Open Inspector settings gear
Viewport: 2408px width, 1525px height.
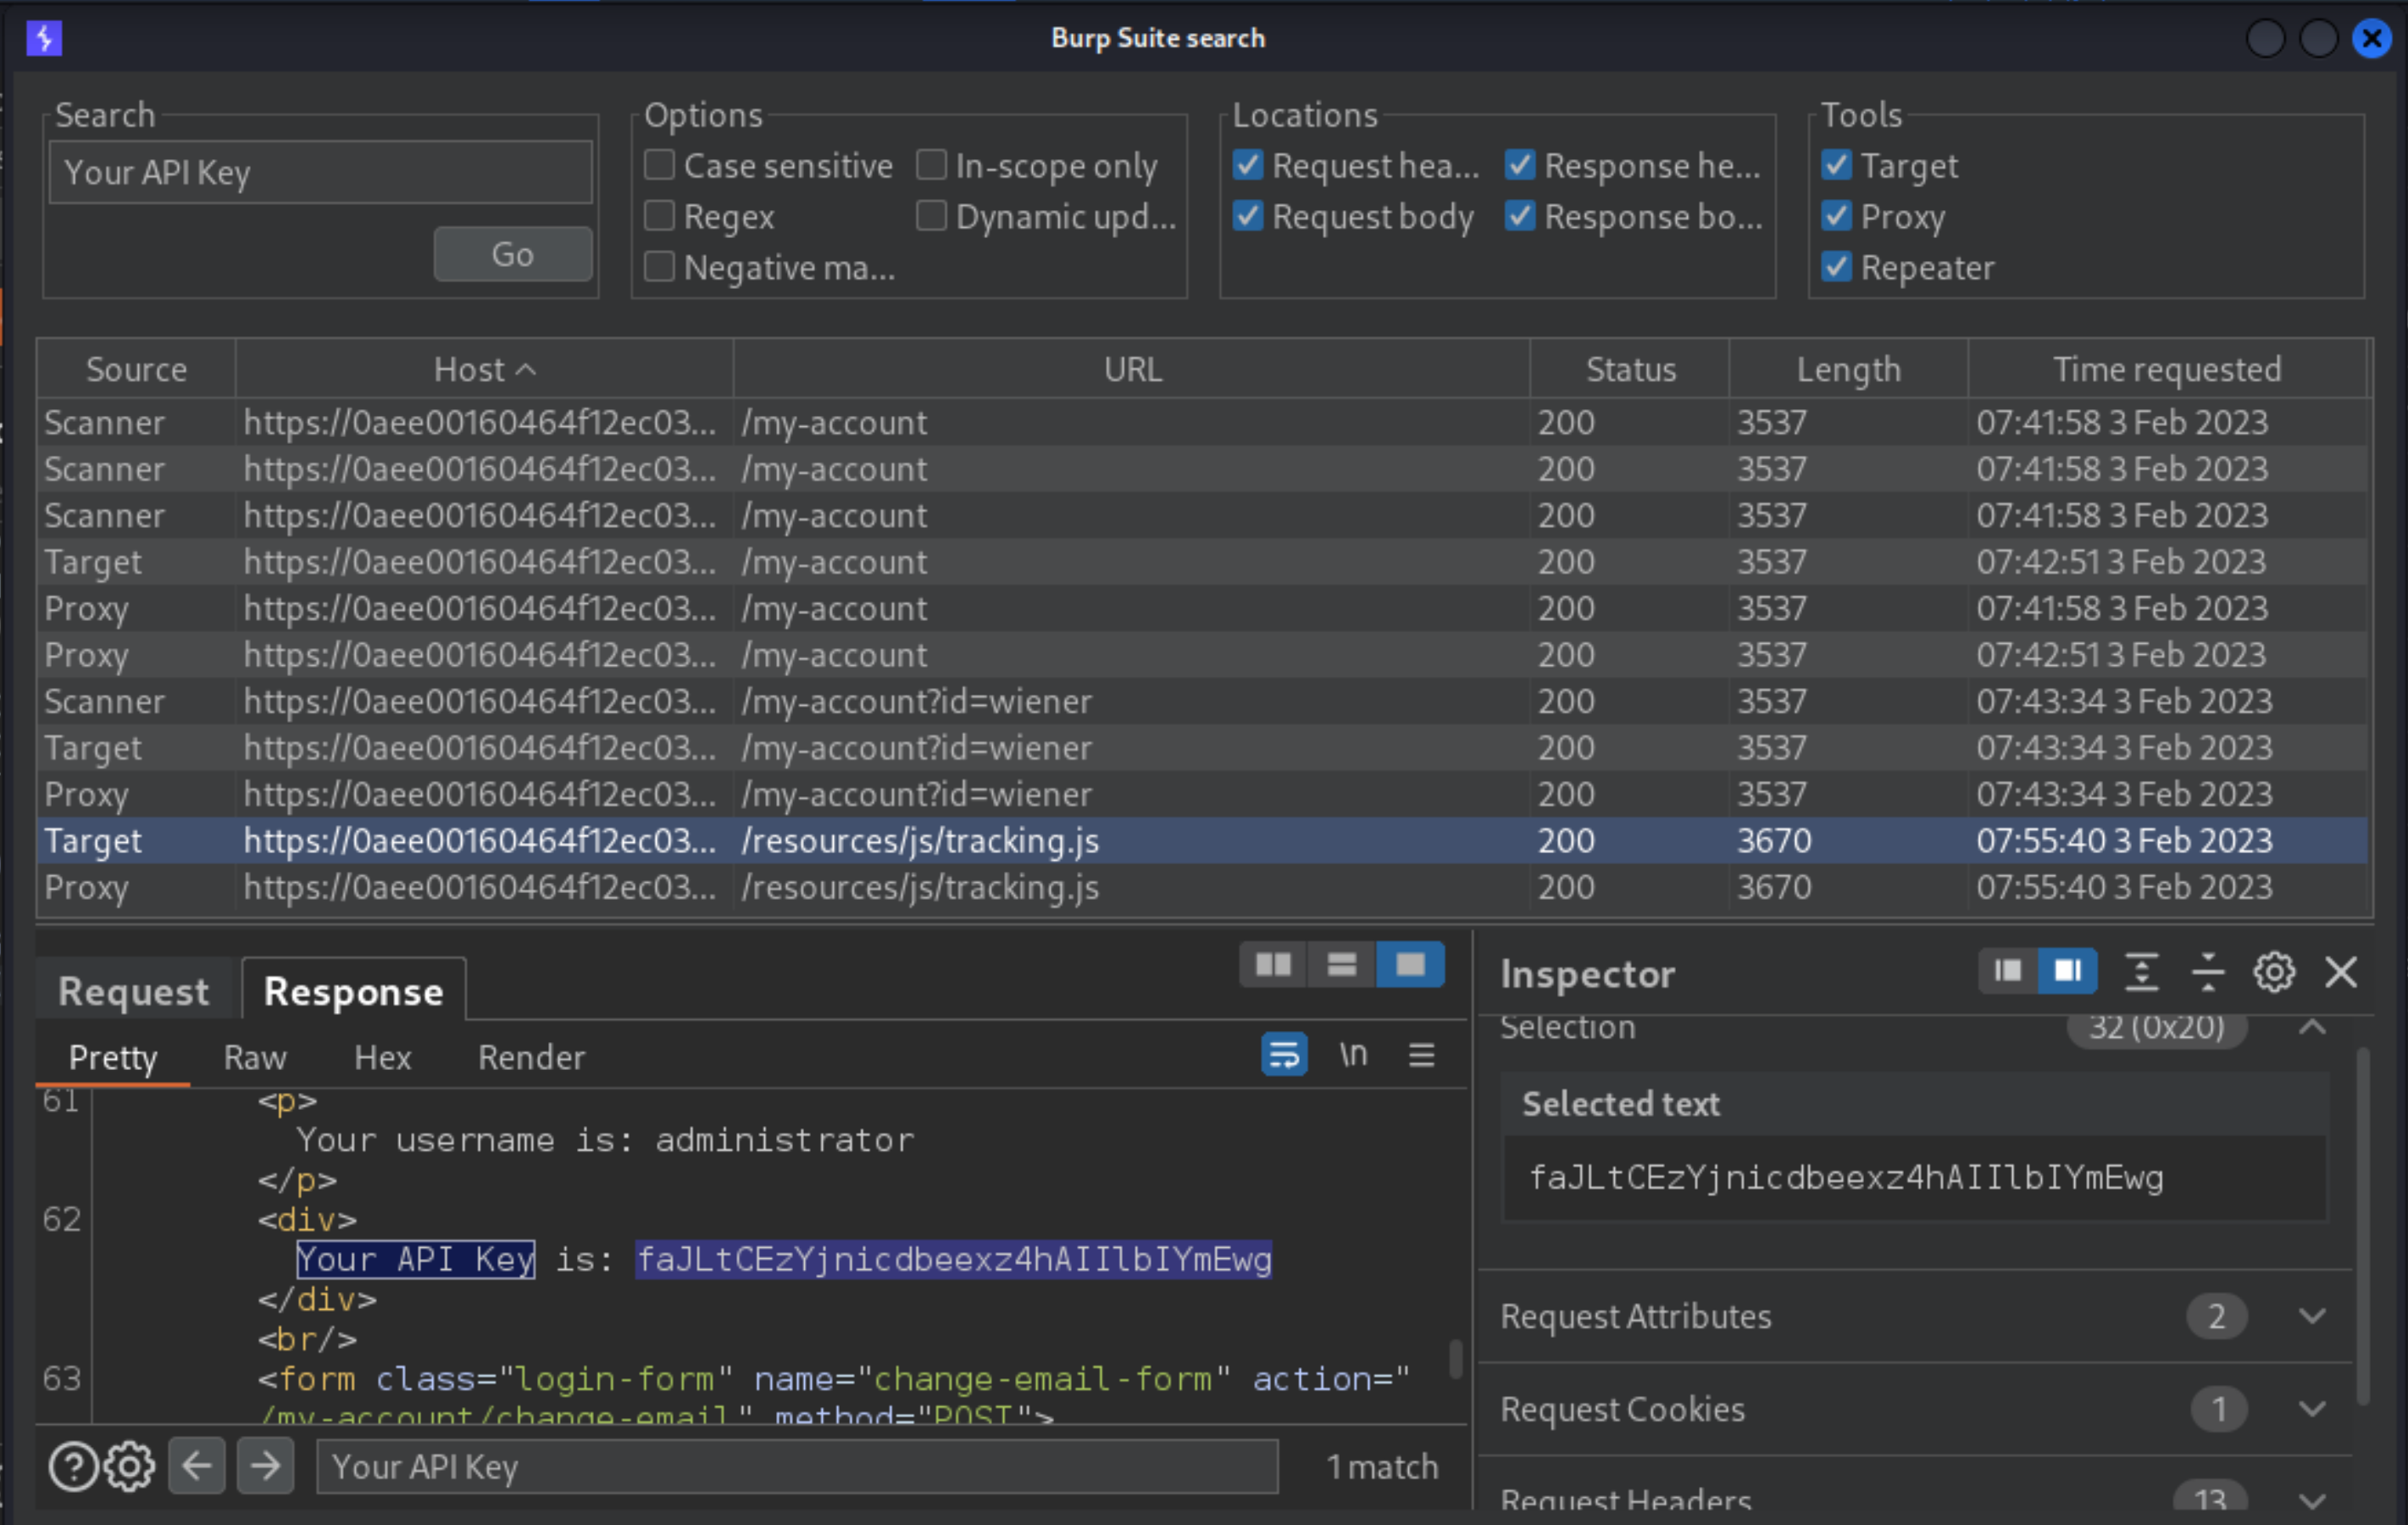pos(2274,971)
